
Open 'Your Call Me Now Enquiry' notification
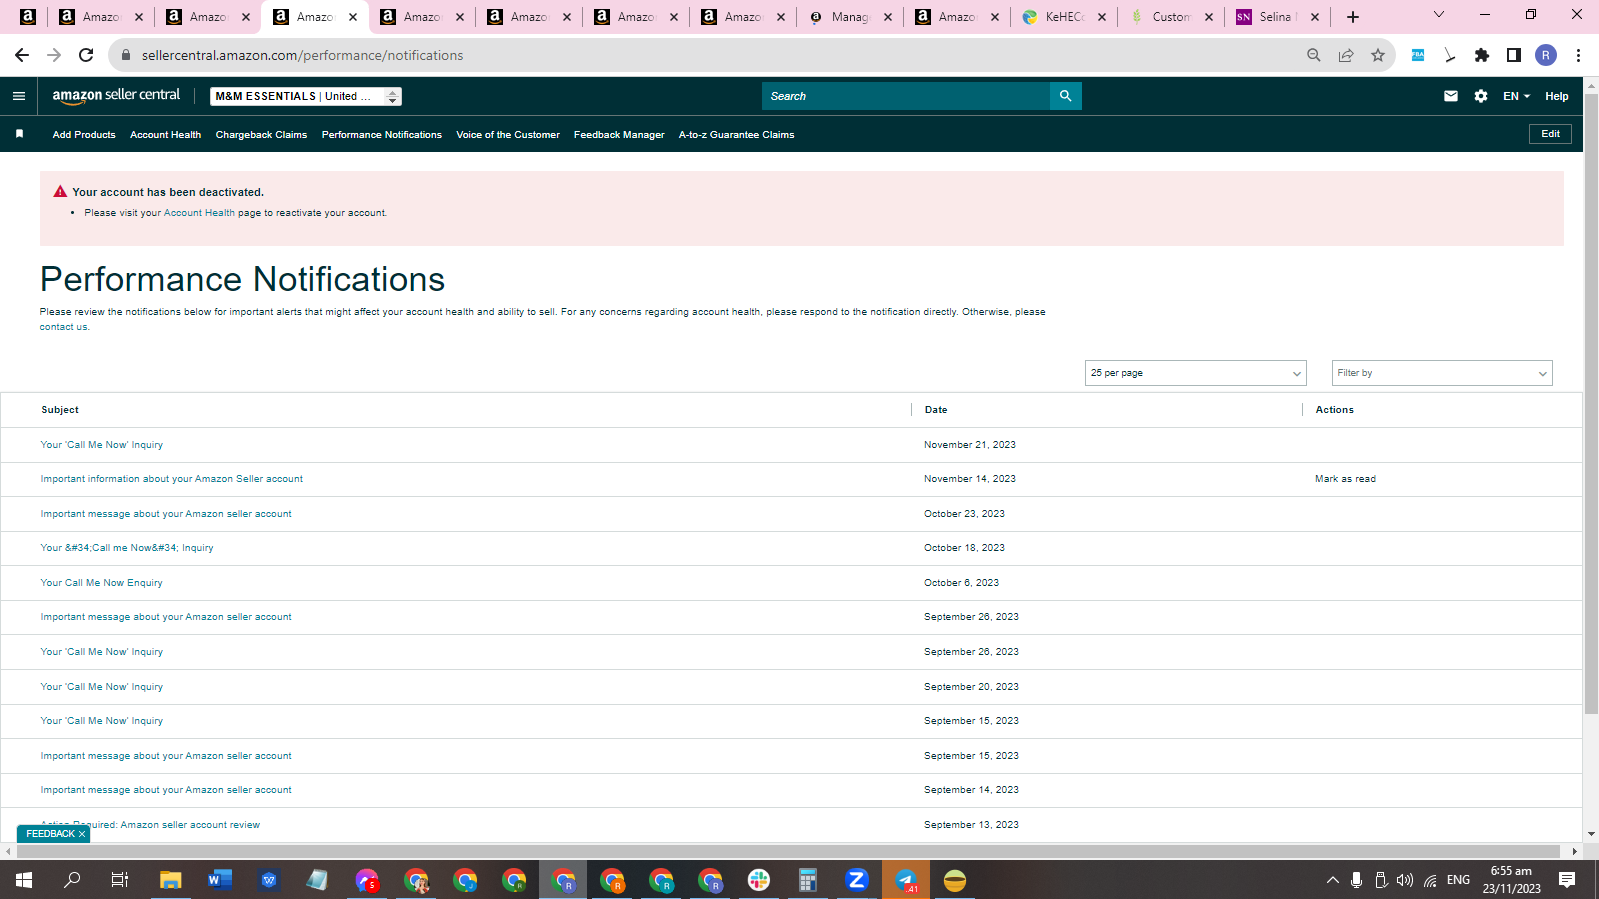tap(101, 583)
